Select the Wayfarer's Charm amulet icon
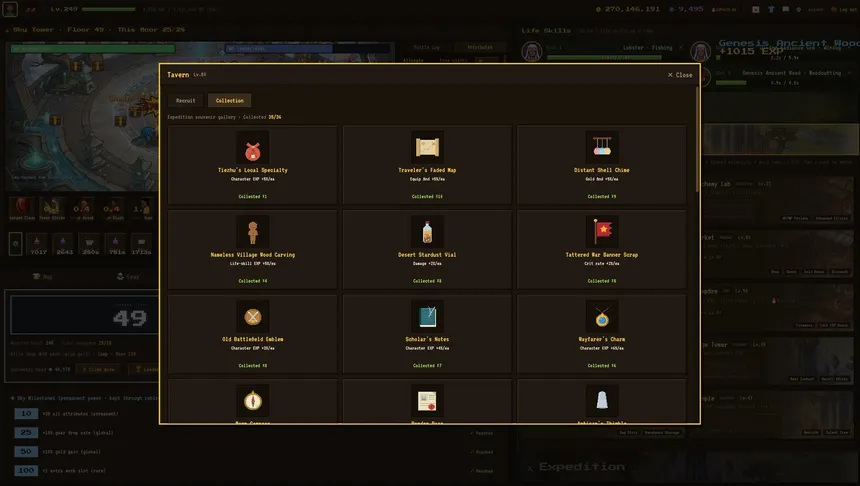 tap(602, 316)
